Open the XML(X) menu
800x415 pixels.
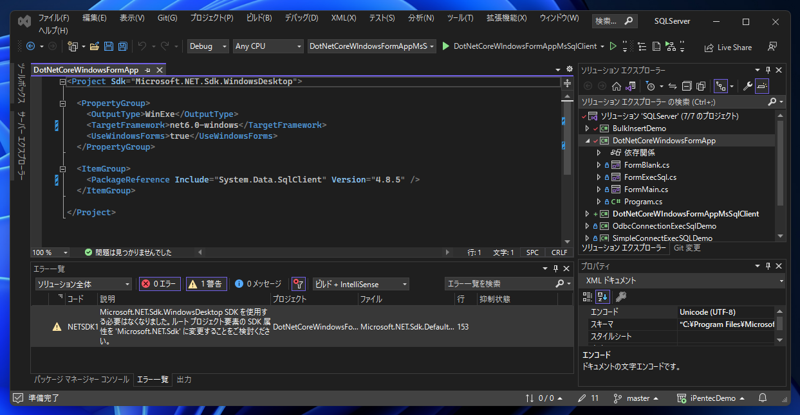click(343, 18)
